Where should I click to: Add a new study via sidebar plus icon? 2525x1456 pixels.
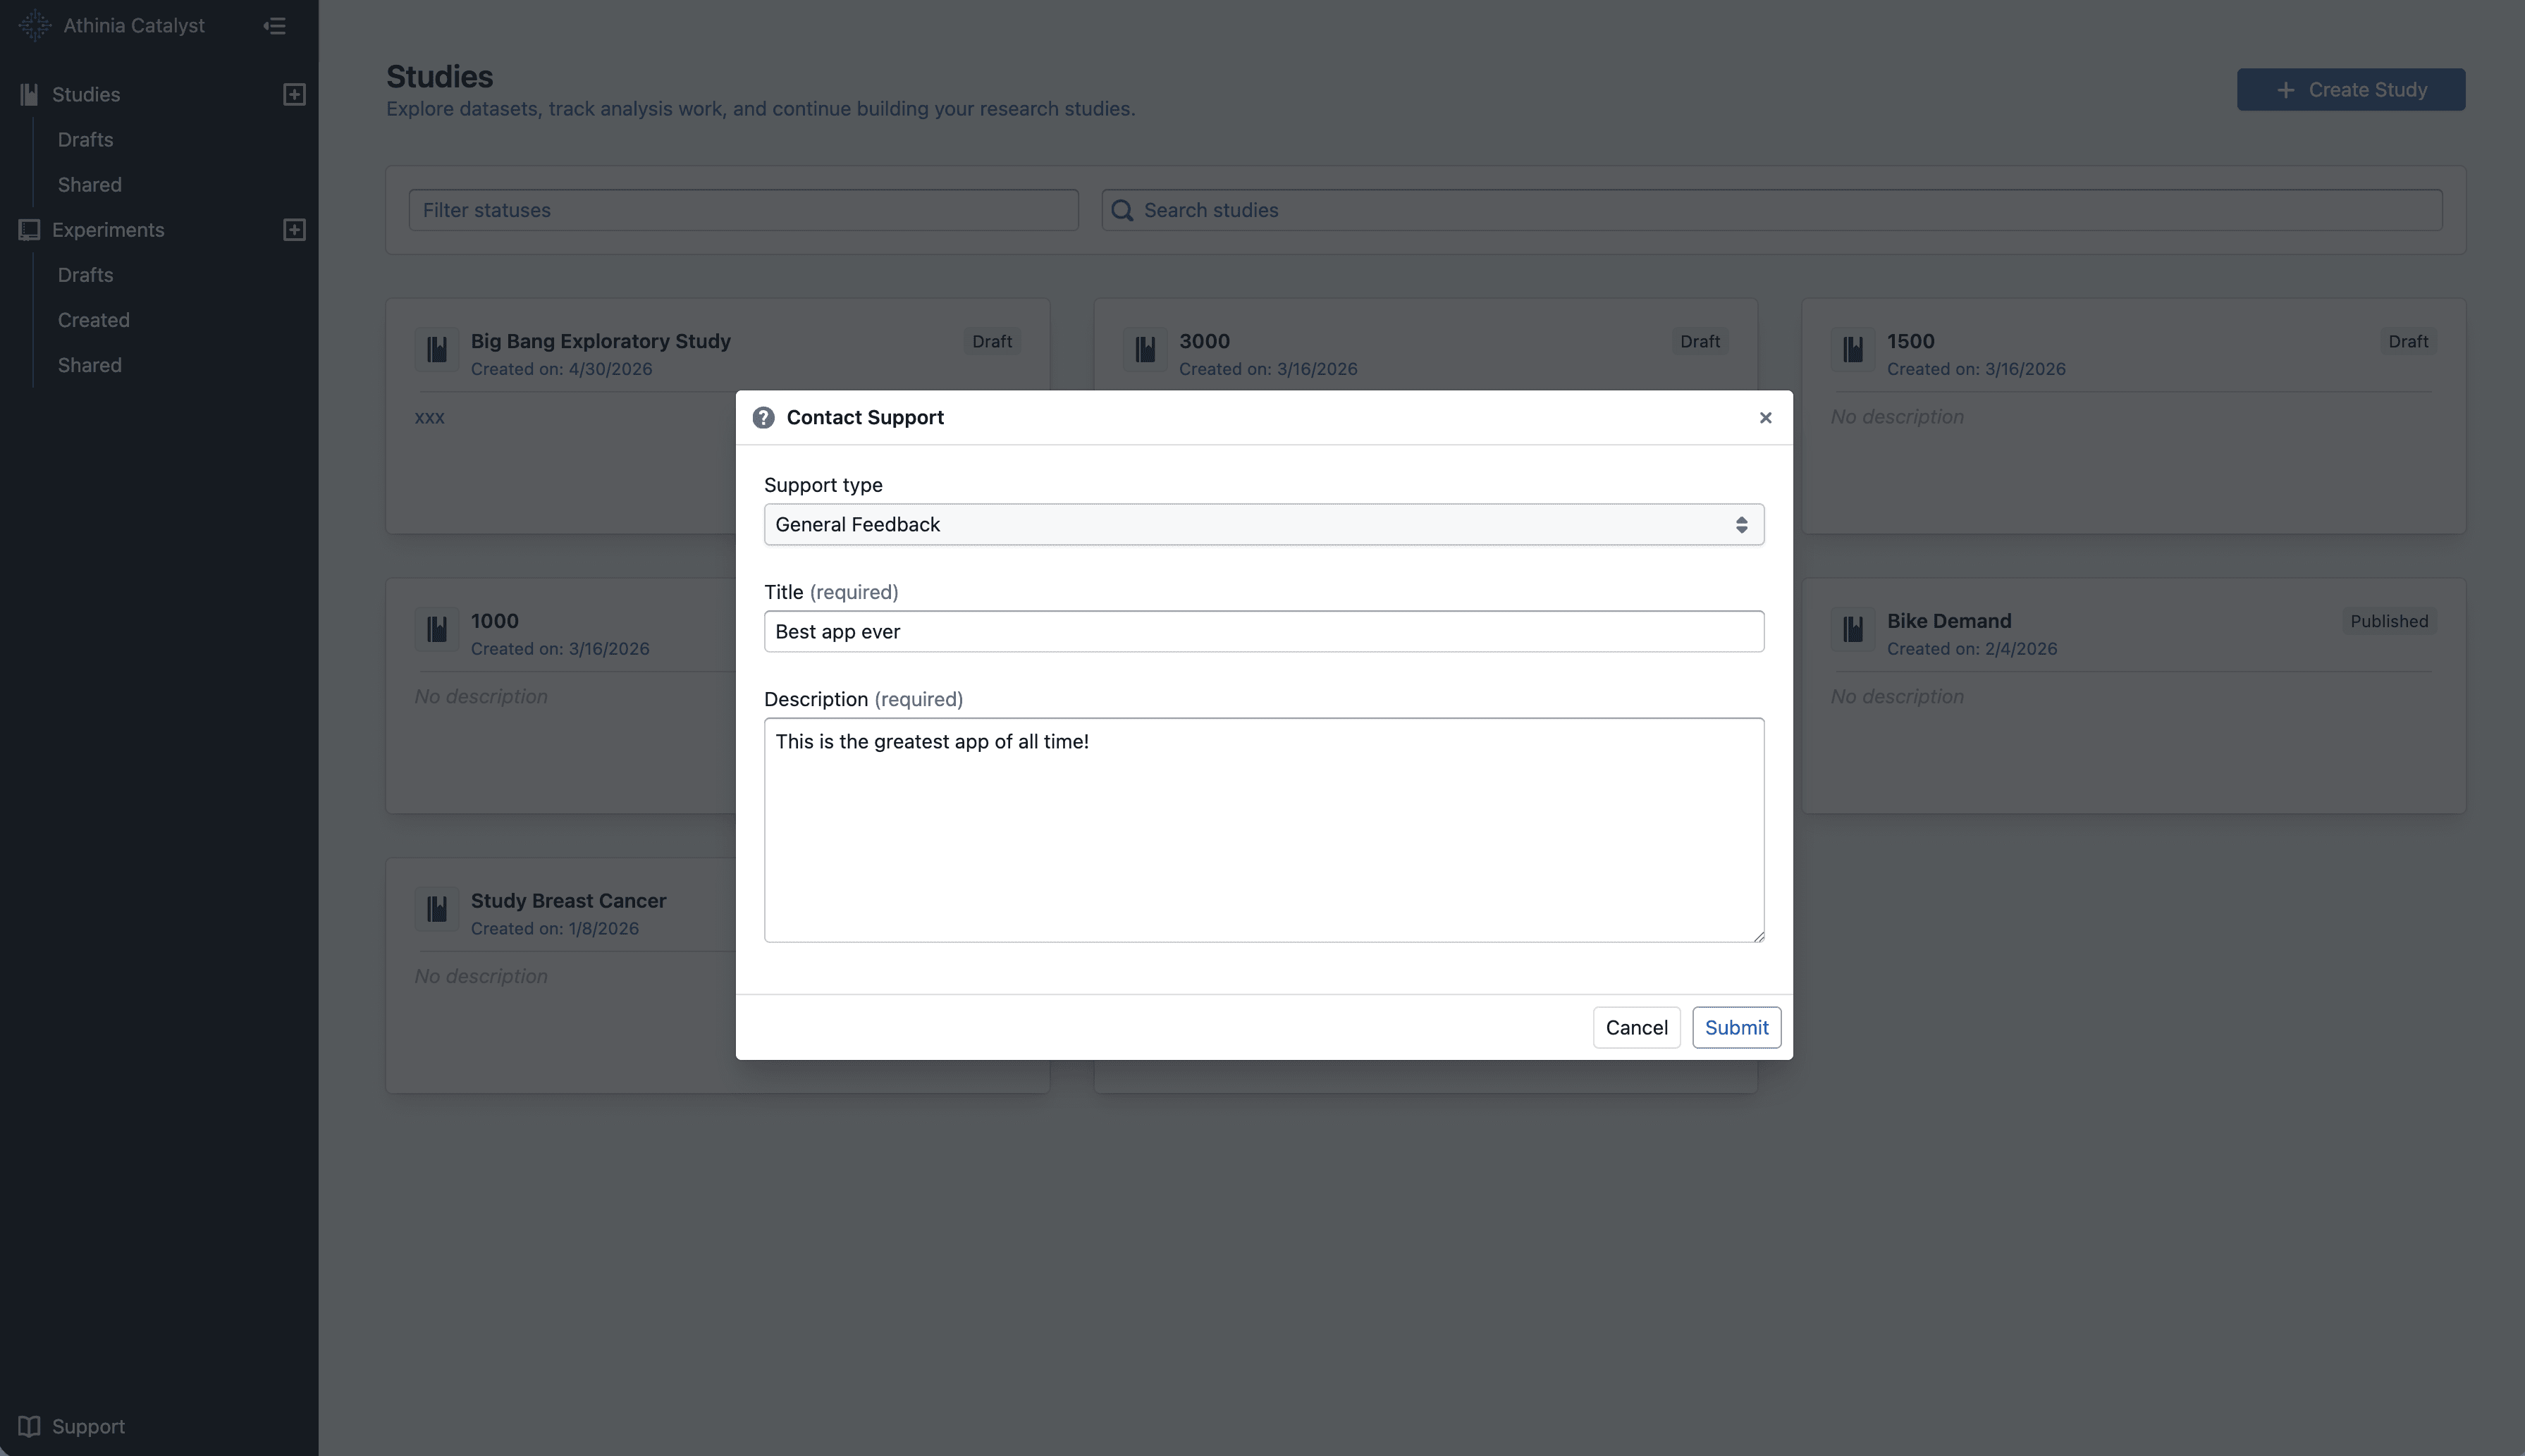[294, 94]
